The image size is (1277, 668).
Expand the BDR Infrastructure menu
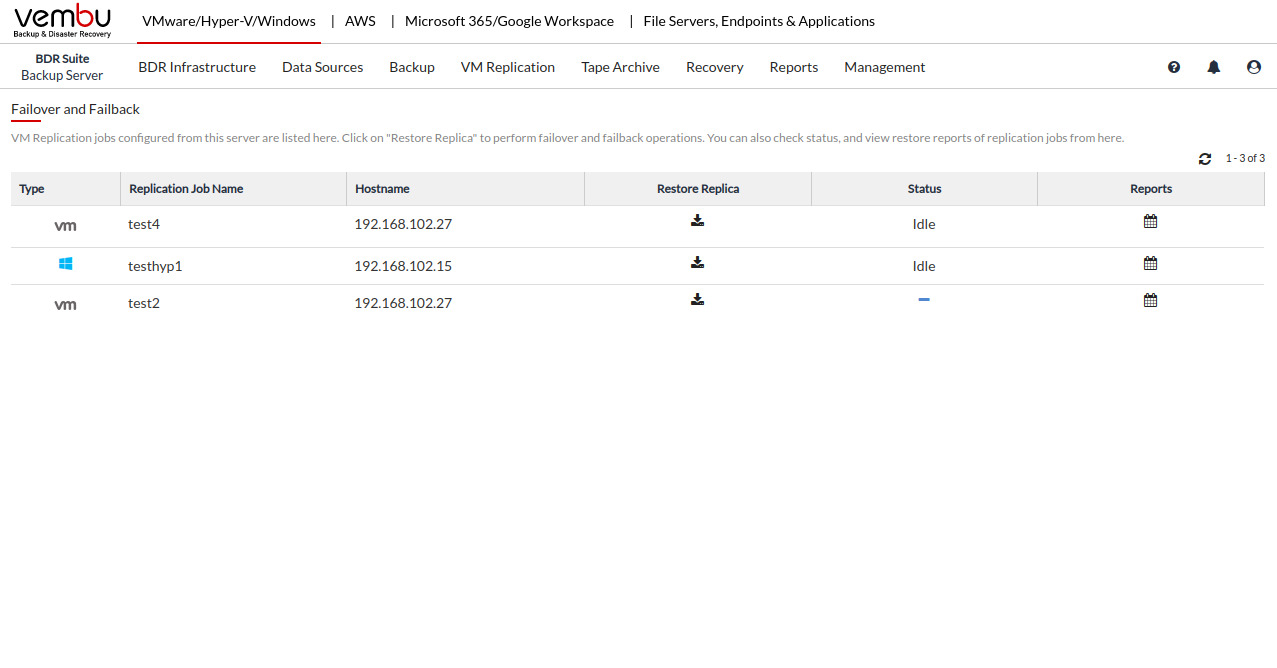click(x=197, y=67)
